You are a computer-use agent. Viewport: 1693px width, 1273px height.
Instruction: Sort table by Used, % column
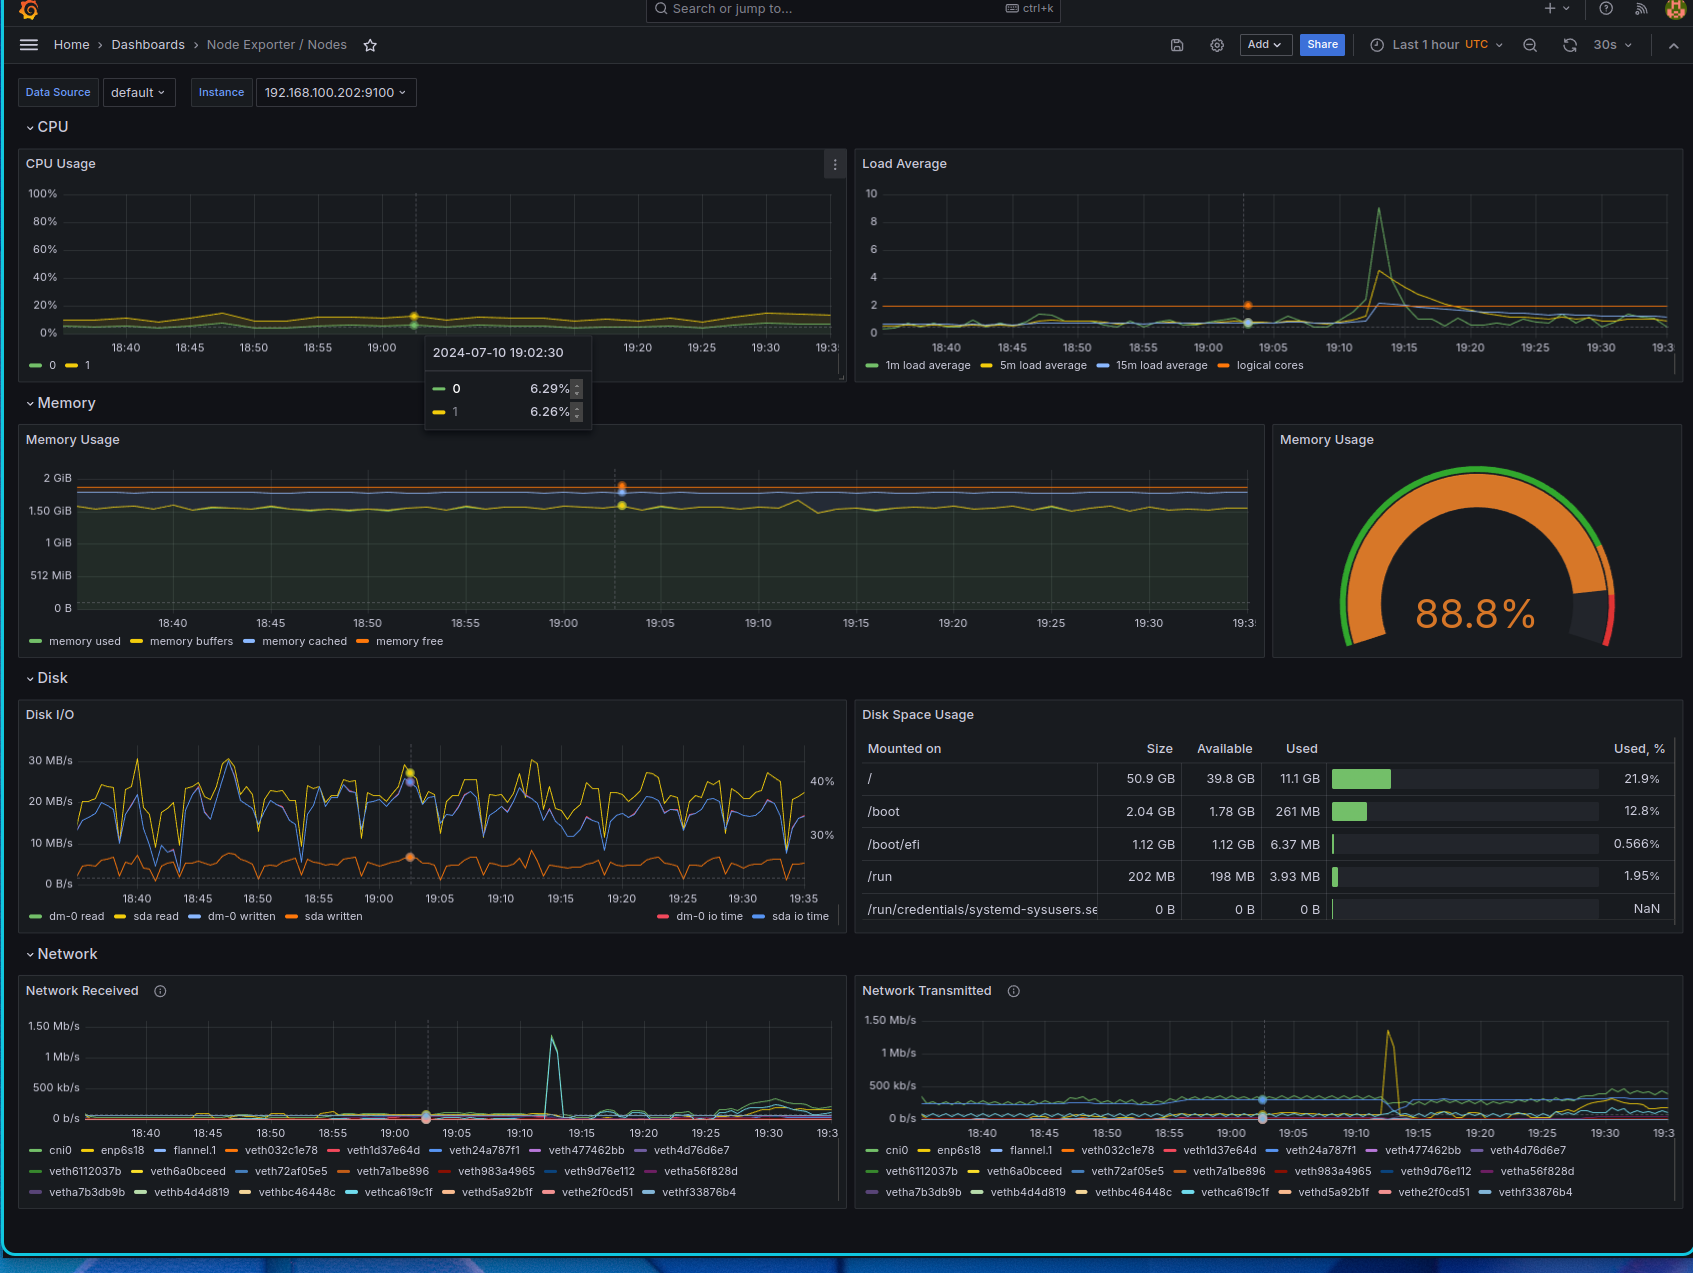click(x=1639, y=749)
